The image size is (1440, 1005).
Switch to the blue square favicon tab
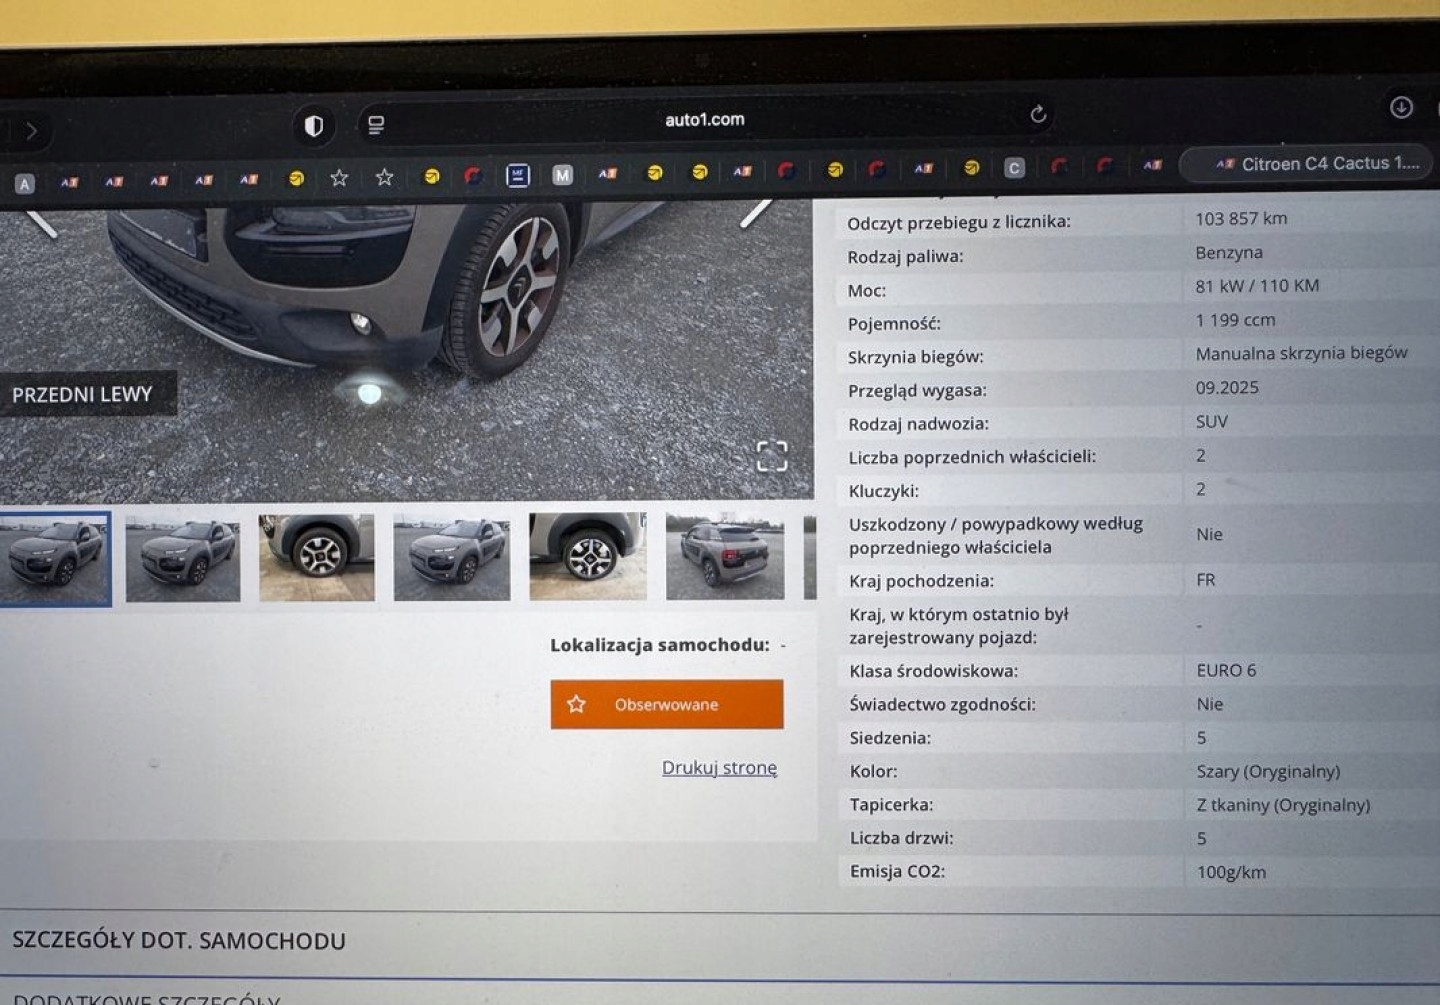[x=517, y=176]
